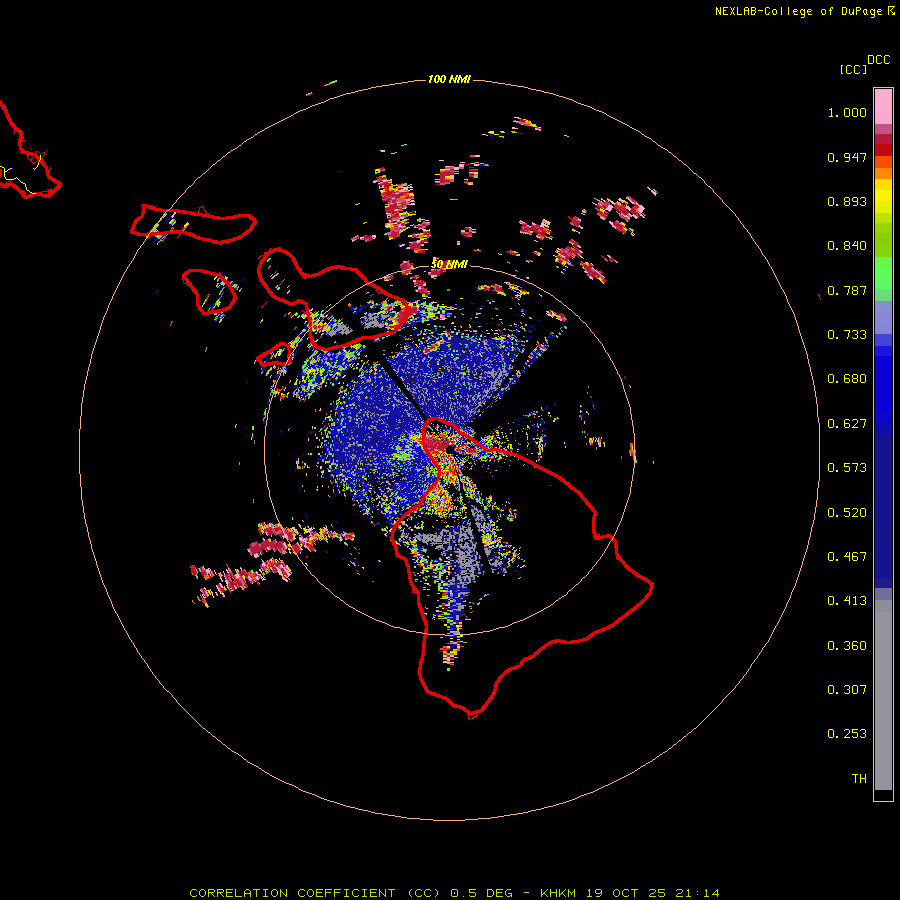Pick the light pink swatch beside 1.000
Screen dimensions: 900x900
click(883, 107)
